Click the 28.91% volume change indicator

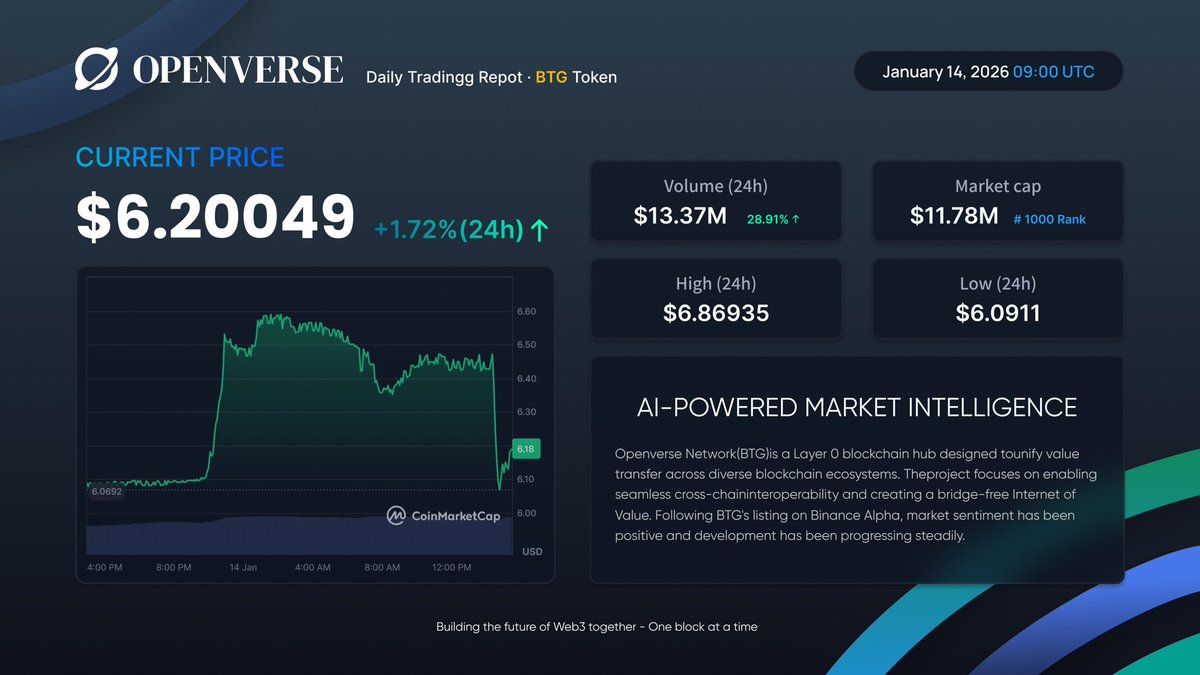point(773,218)
